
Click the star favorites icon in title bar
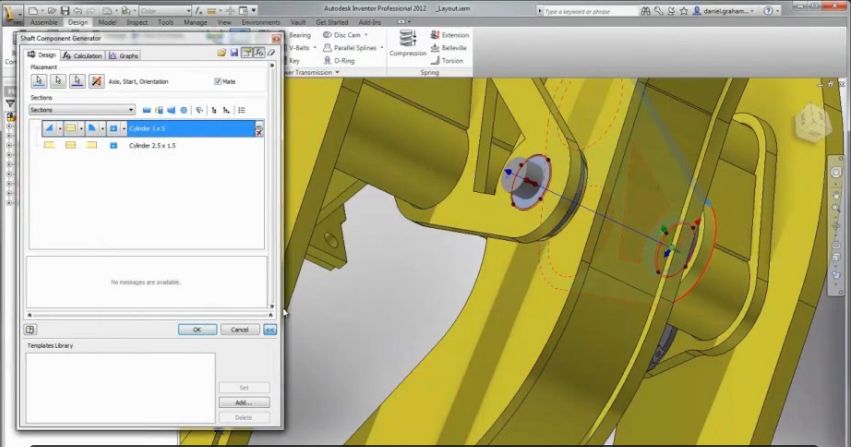tap(684, 11)
